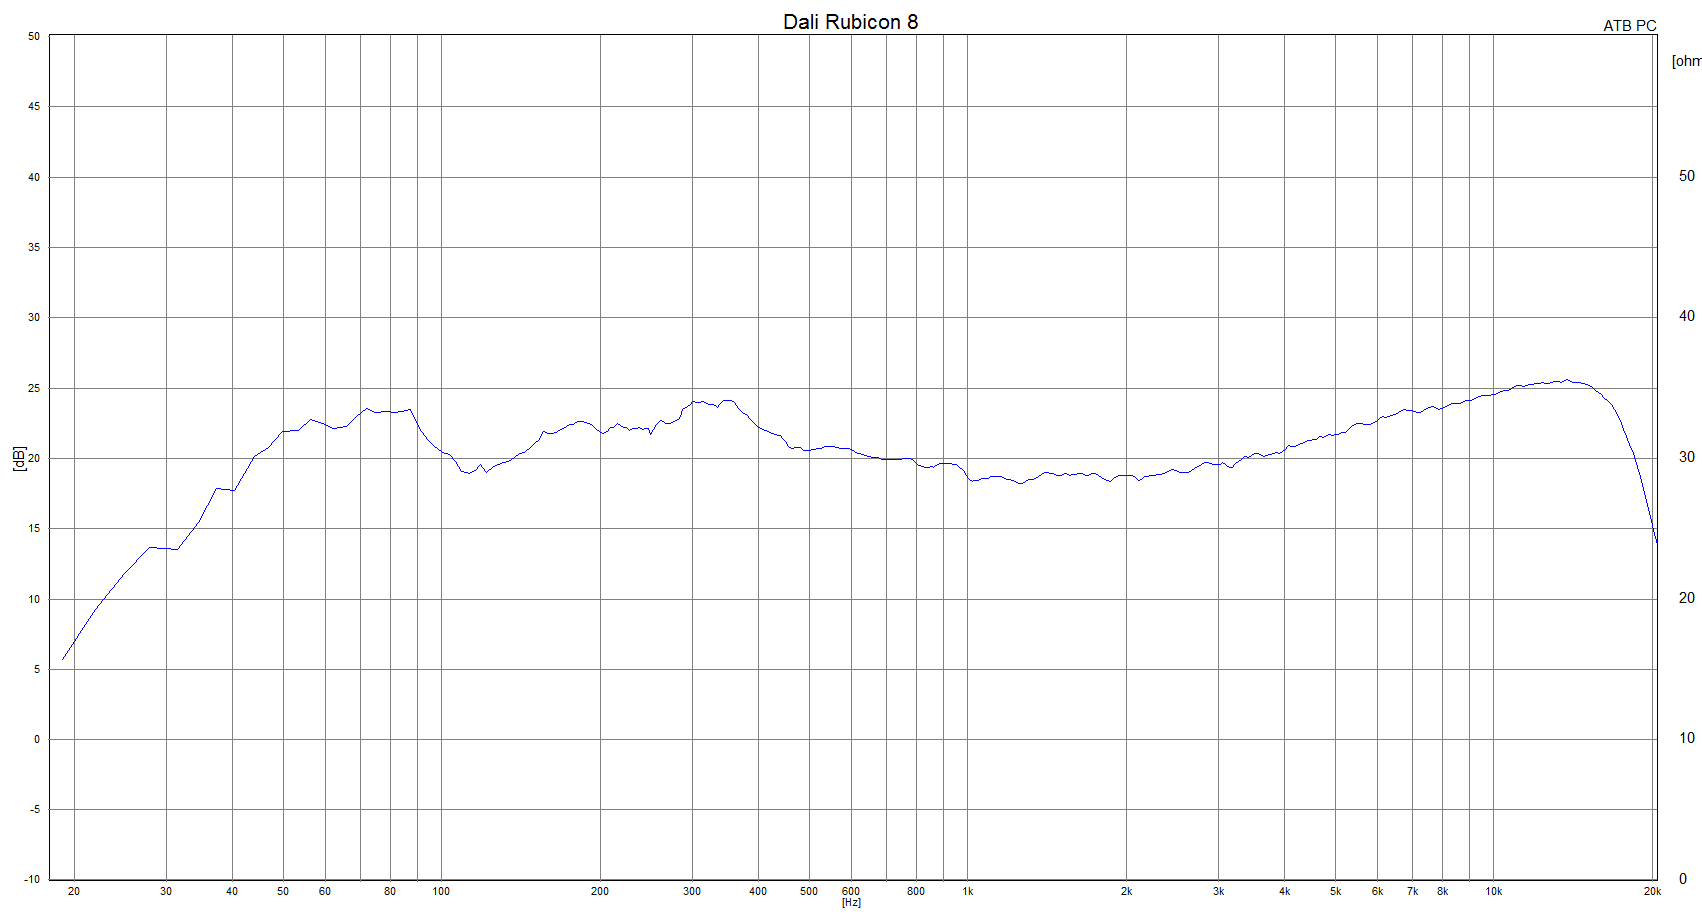Click the 60 frequency label
Screen dimensions: 1702x919
coord(325,891)
